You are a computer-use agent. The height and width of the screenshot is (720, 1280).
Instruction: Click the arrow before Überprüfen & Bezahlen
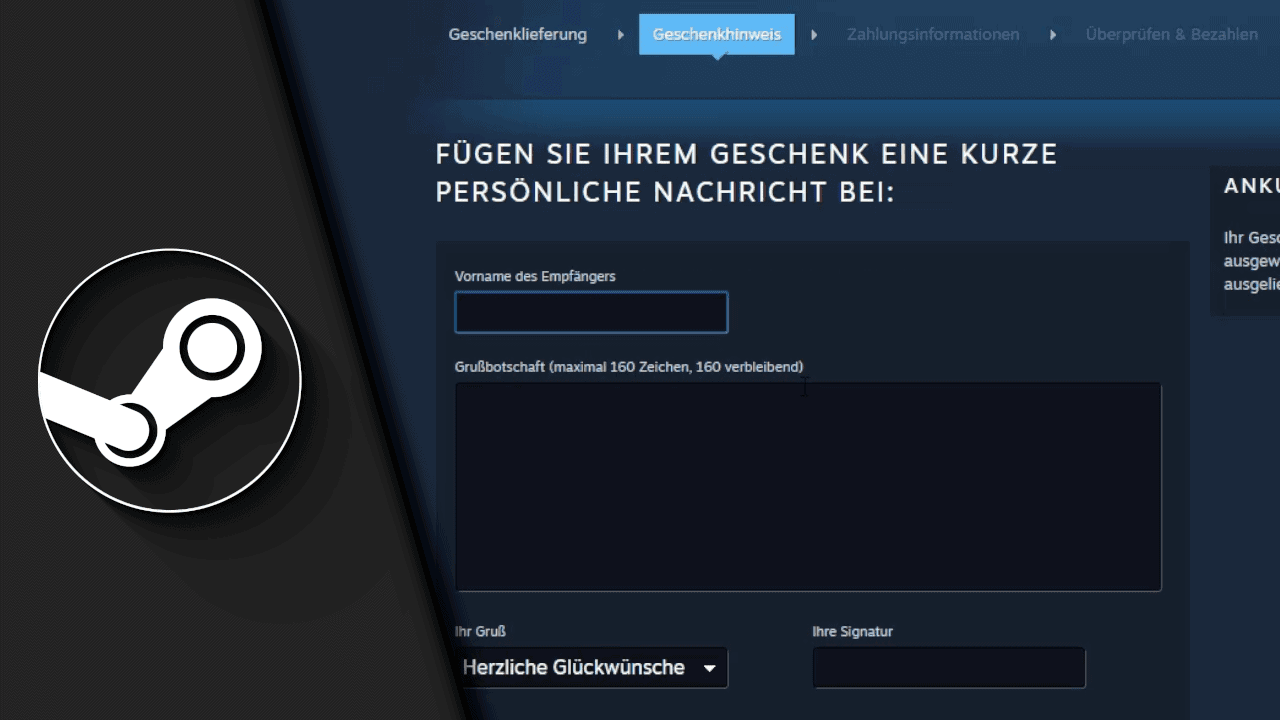coord(1053,35)
